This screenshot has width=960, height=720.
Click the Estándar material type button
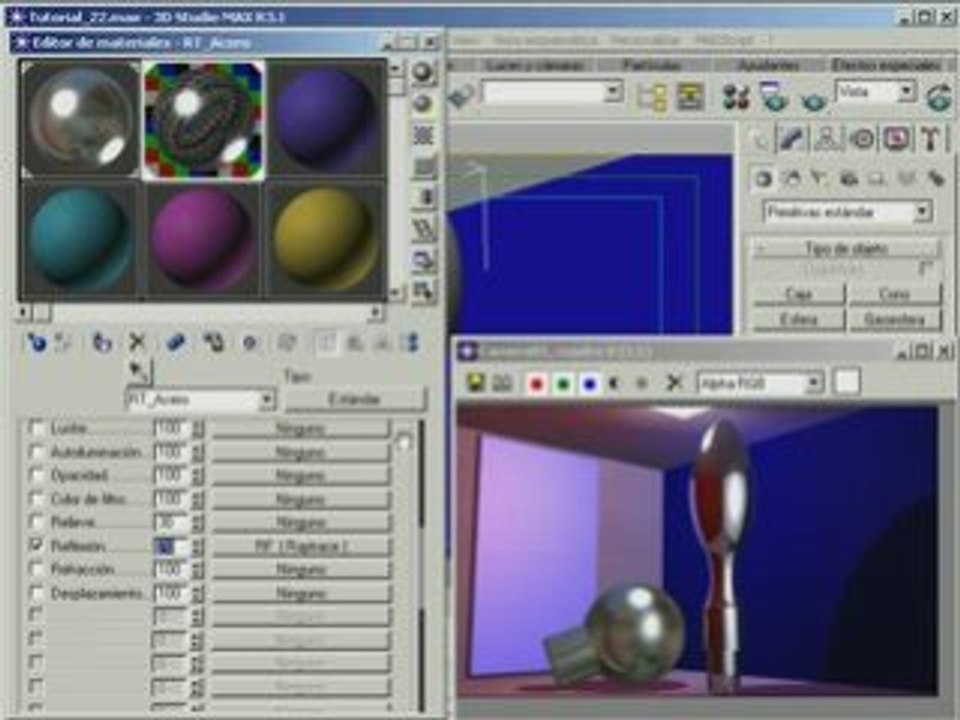point(355,400)
